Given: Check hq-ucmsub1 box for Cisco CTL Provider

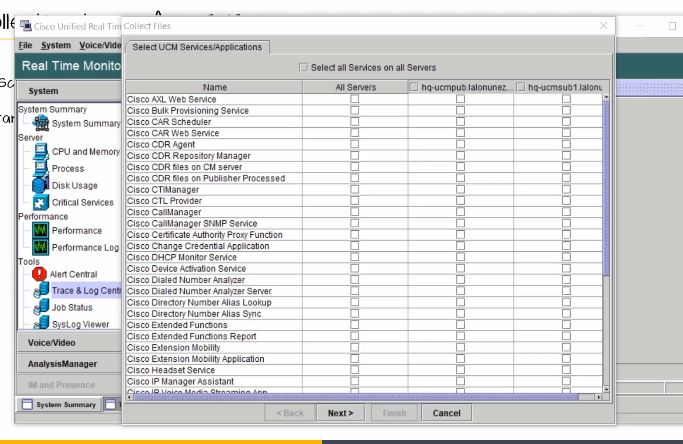Looking at the screenshot, I should [566, 200].
